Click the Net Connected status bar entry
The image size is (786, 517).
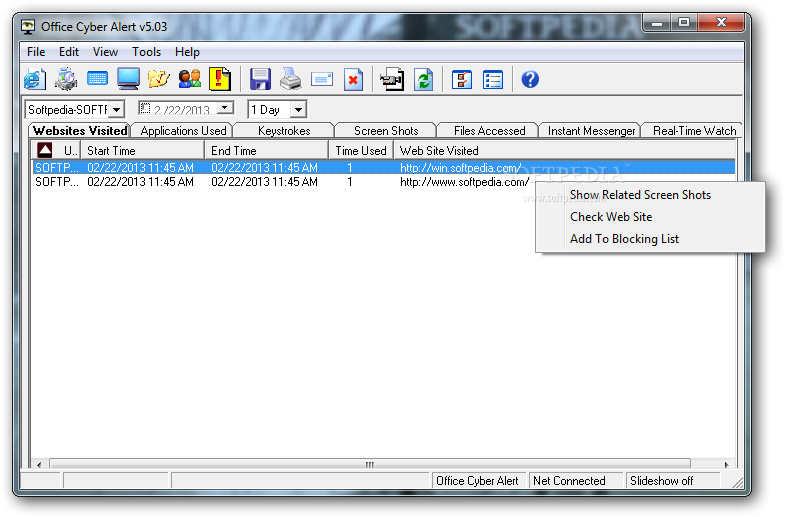click(x=576, y=480)
